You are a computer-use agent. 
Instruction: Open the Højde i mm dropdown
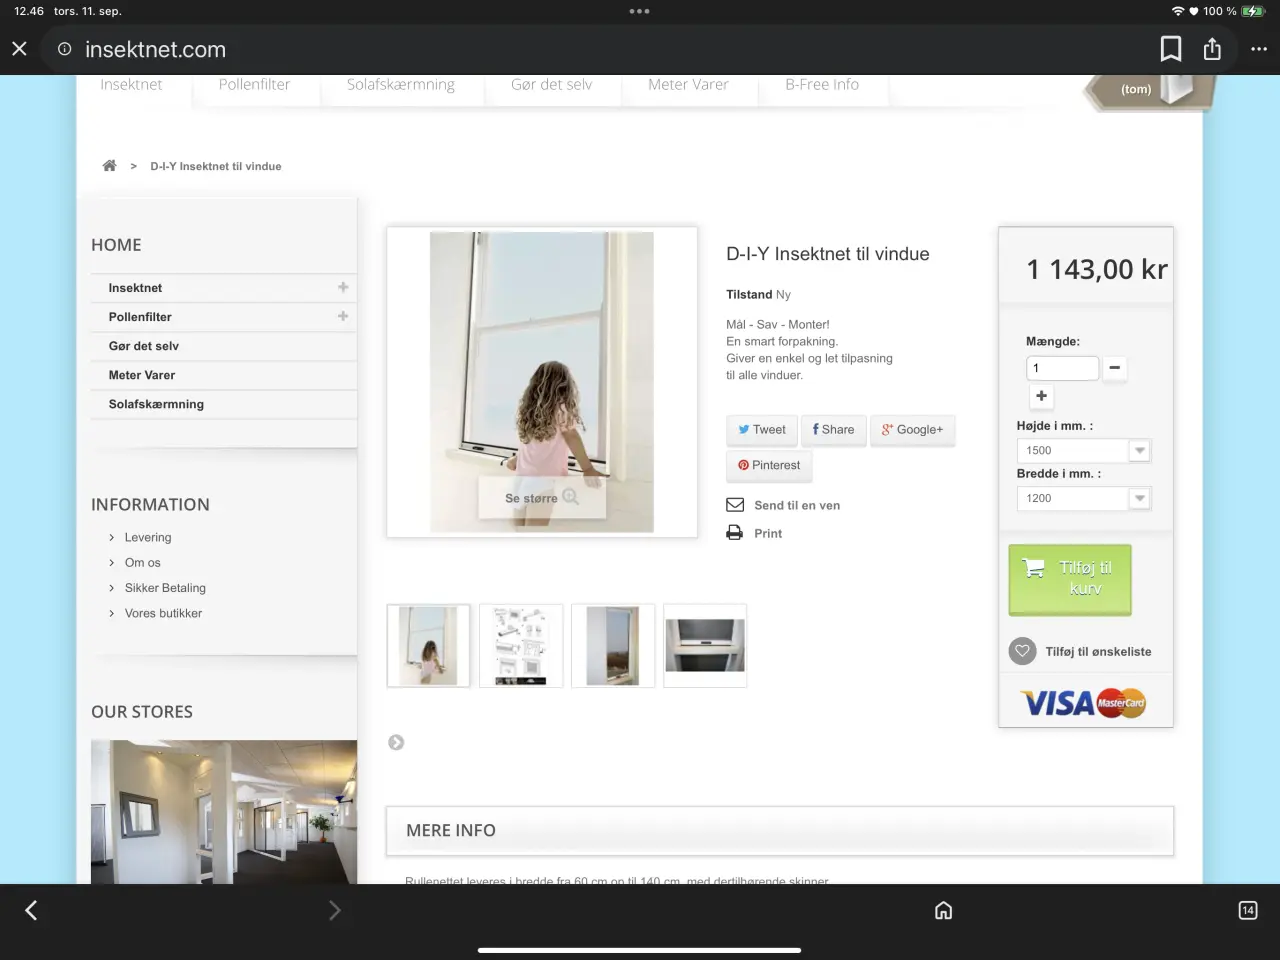coord(1083,451)
